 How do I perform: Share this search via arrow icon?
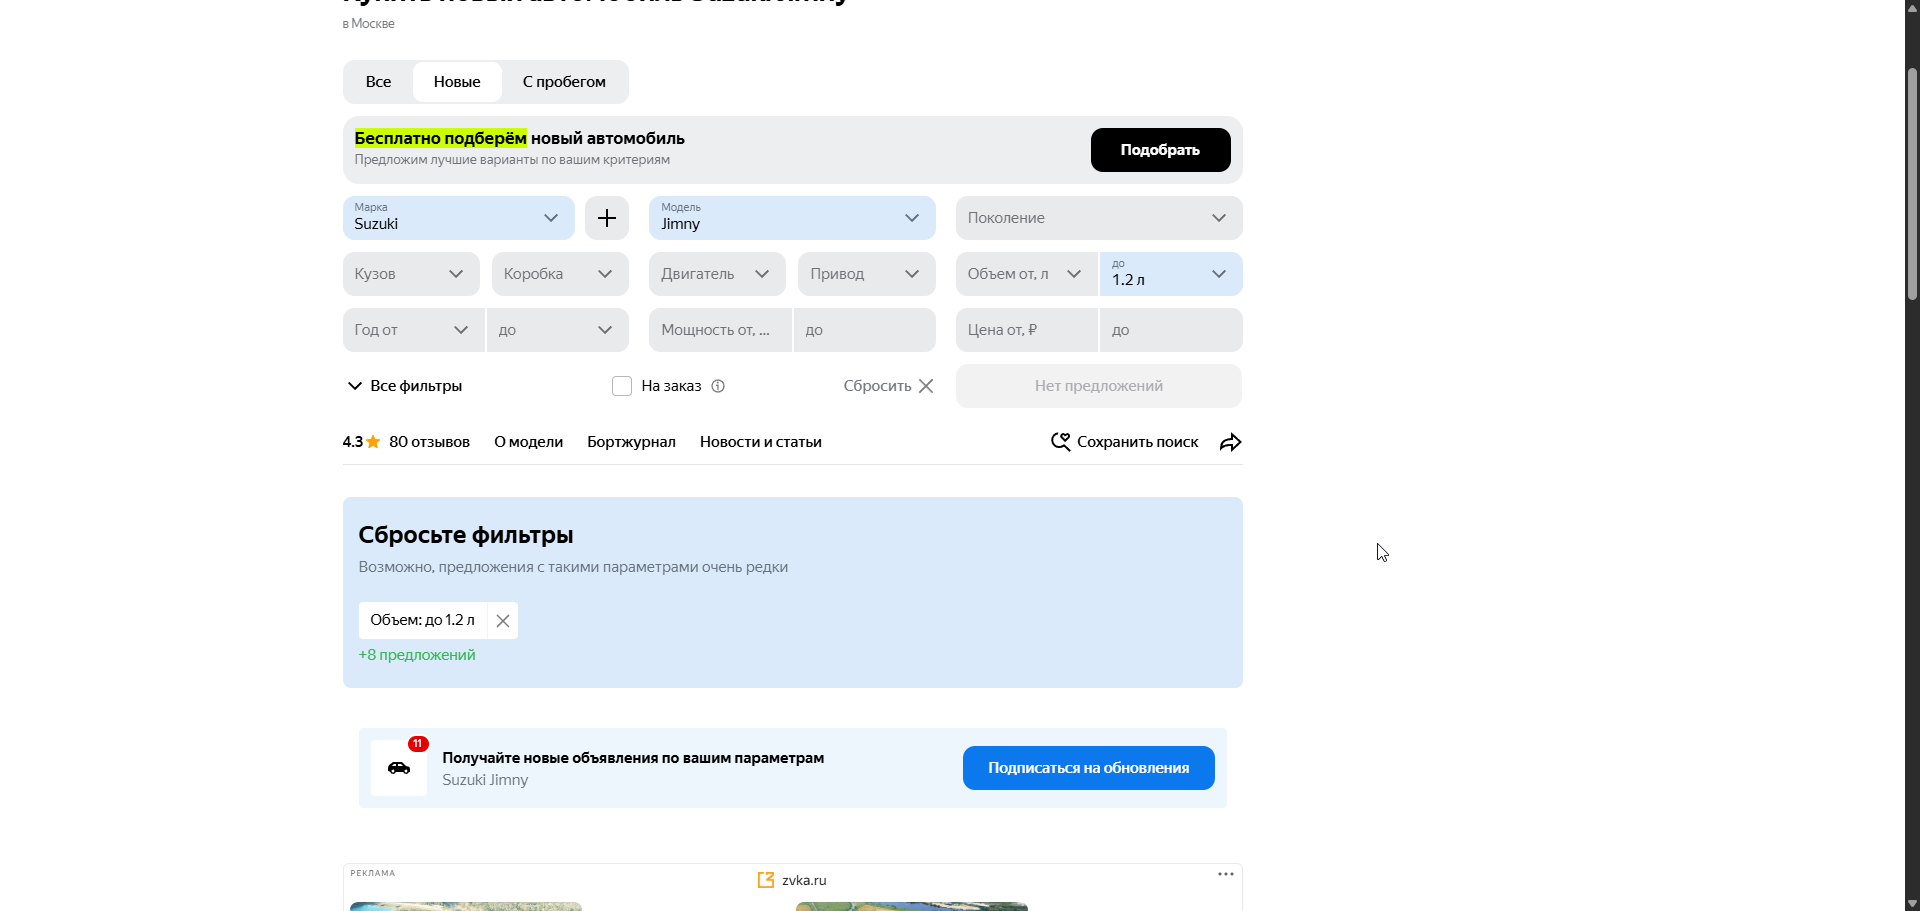coord(1230,442)
